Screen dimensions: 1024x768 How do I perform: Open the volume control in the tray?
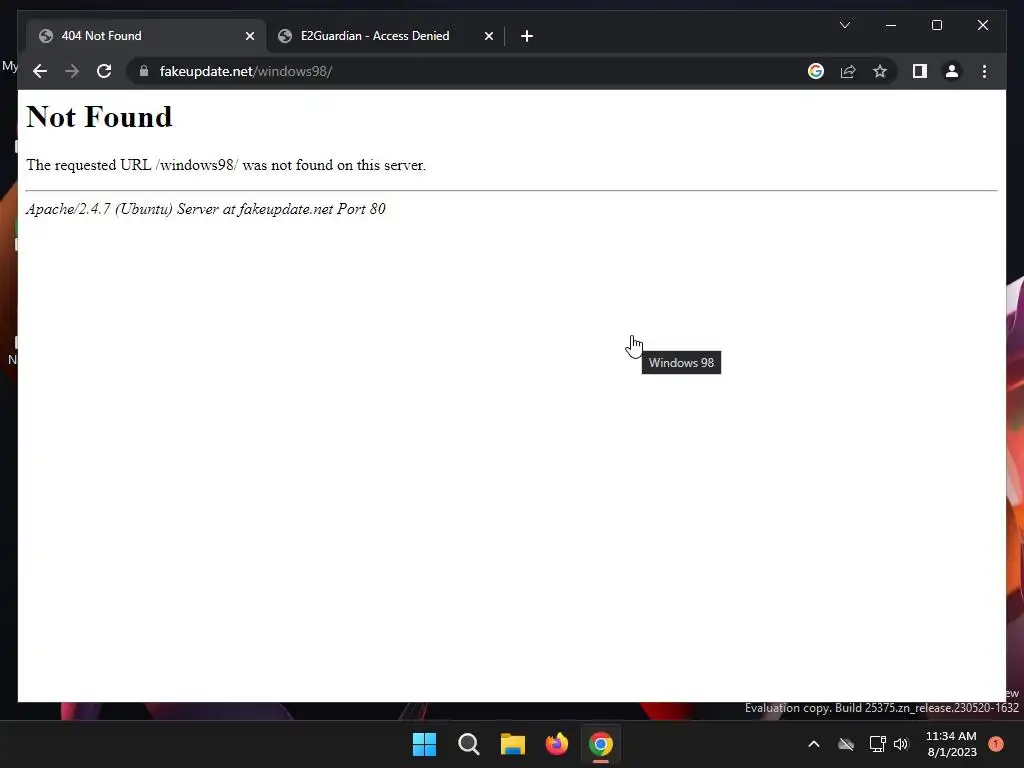(901, 744)
